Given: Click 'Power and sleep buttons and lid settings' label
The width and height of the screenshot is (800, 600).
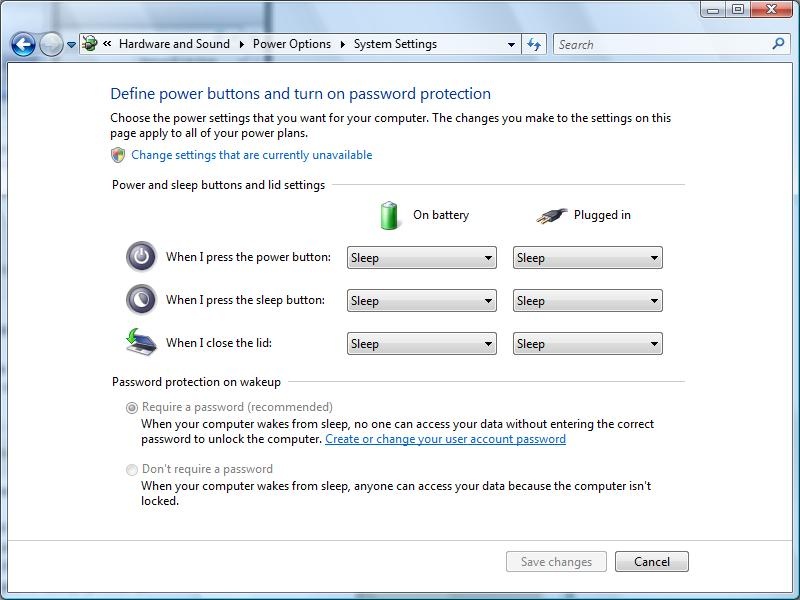Looking at the screenshot, I should coord(218,185).
